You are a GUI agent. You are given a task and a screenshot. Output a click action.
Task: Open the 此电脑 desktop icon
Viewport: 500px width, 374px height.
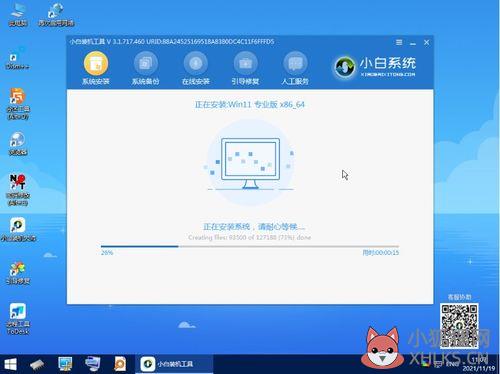pyautogui.click(x=18, y=15)
